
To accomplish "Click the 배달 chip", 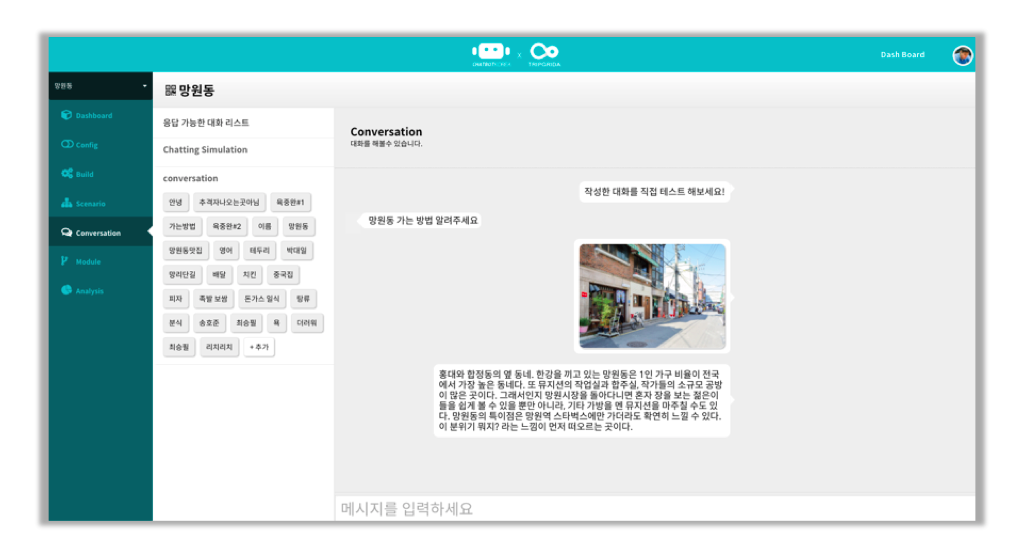I will click(219, 274).
